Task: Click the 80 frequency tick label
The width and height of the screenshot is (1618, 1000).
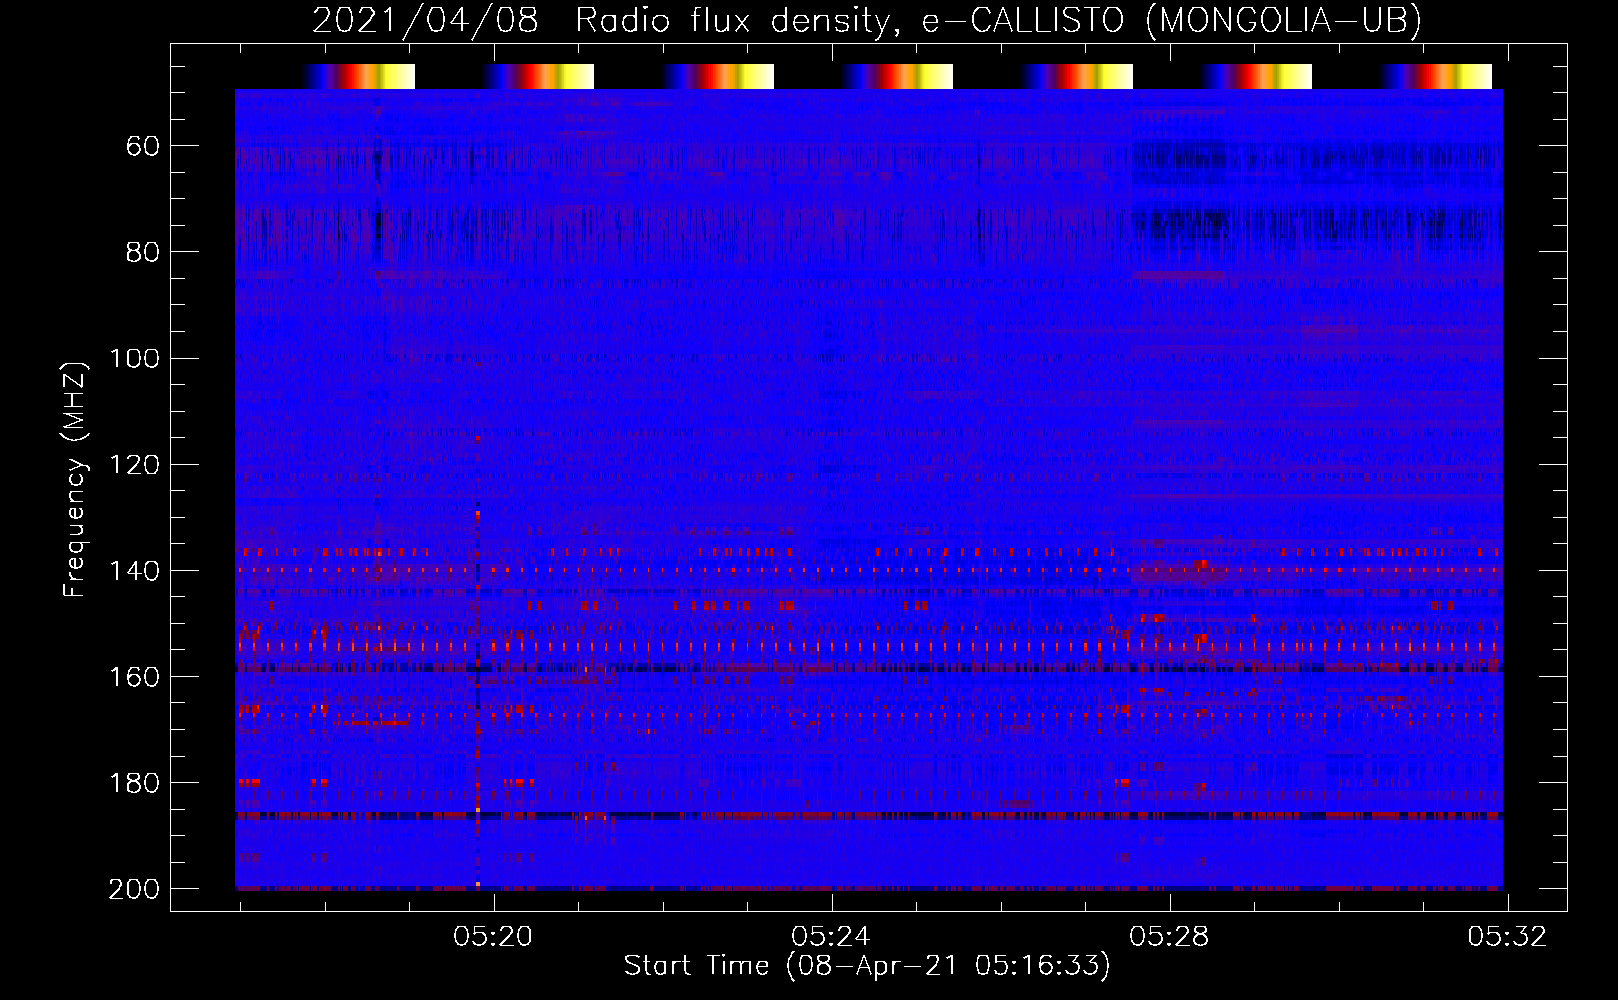Action: click(142, 252)
